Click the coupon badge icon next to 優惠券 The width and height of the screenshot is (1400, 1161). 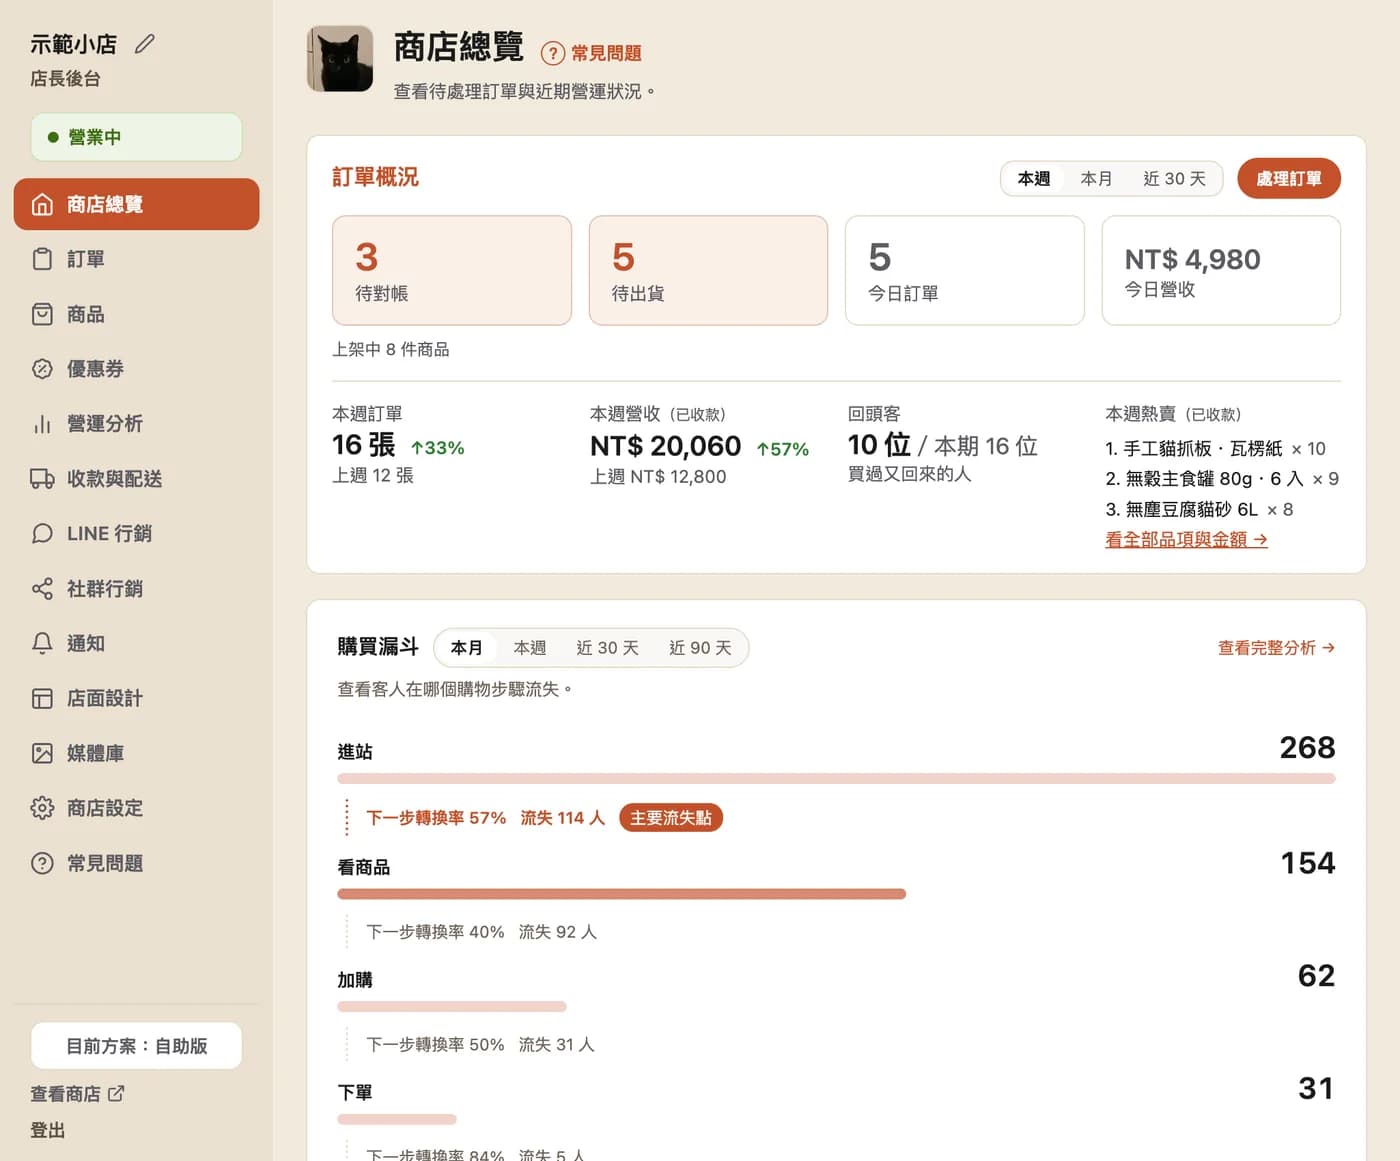click(42, 369)
